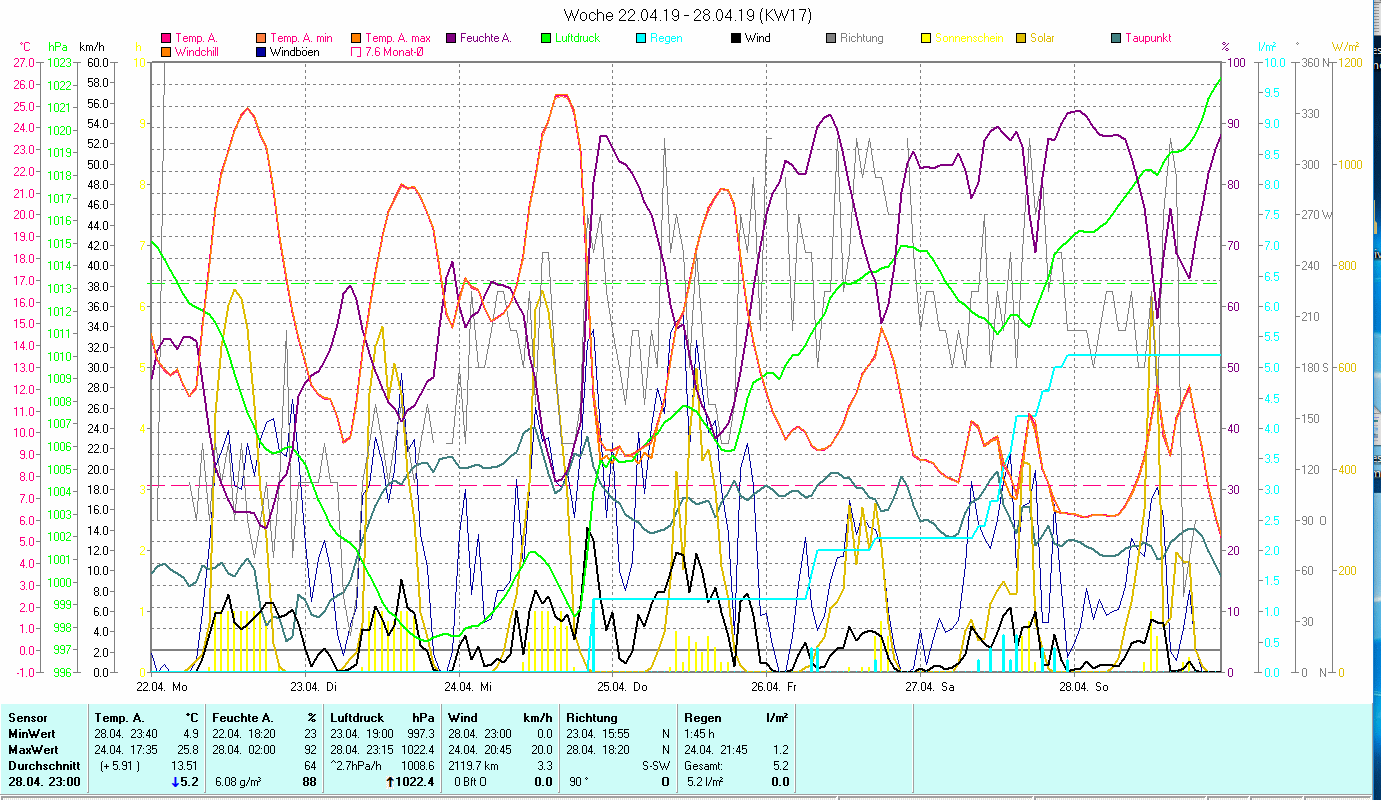
Task: Click the average pressure value 1008.6
Action: point(417,766)
